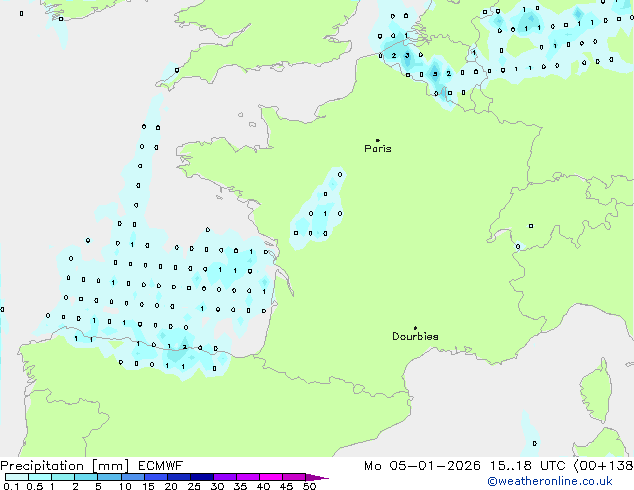
Task: Pick the dark navy 25 to 30 legend swatch
Action: click(x=202, y=477)
